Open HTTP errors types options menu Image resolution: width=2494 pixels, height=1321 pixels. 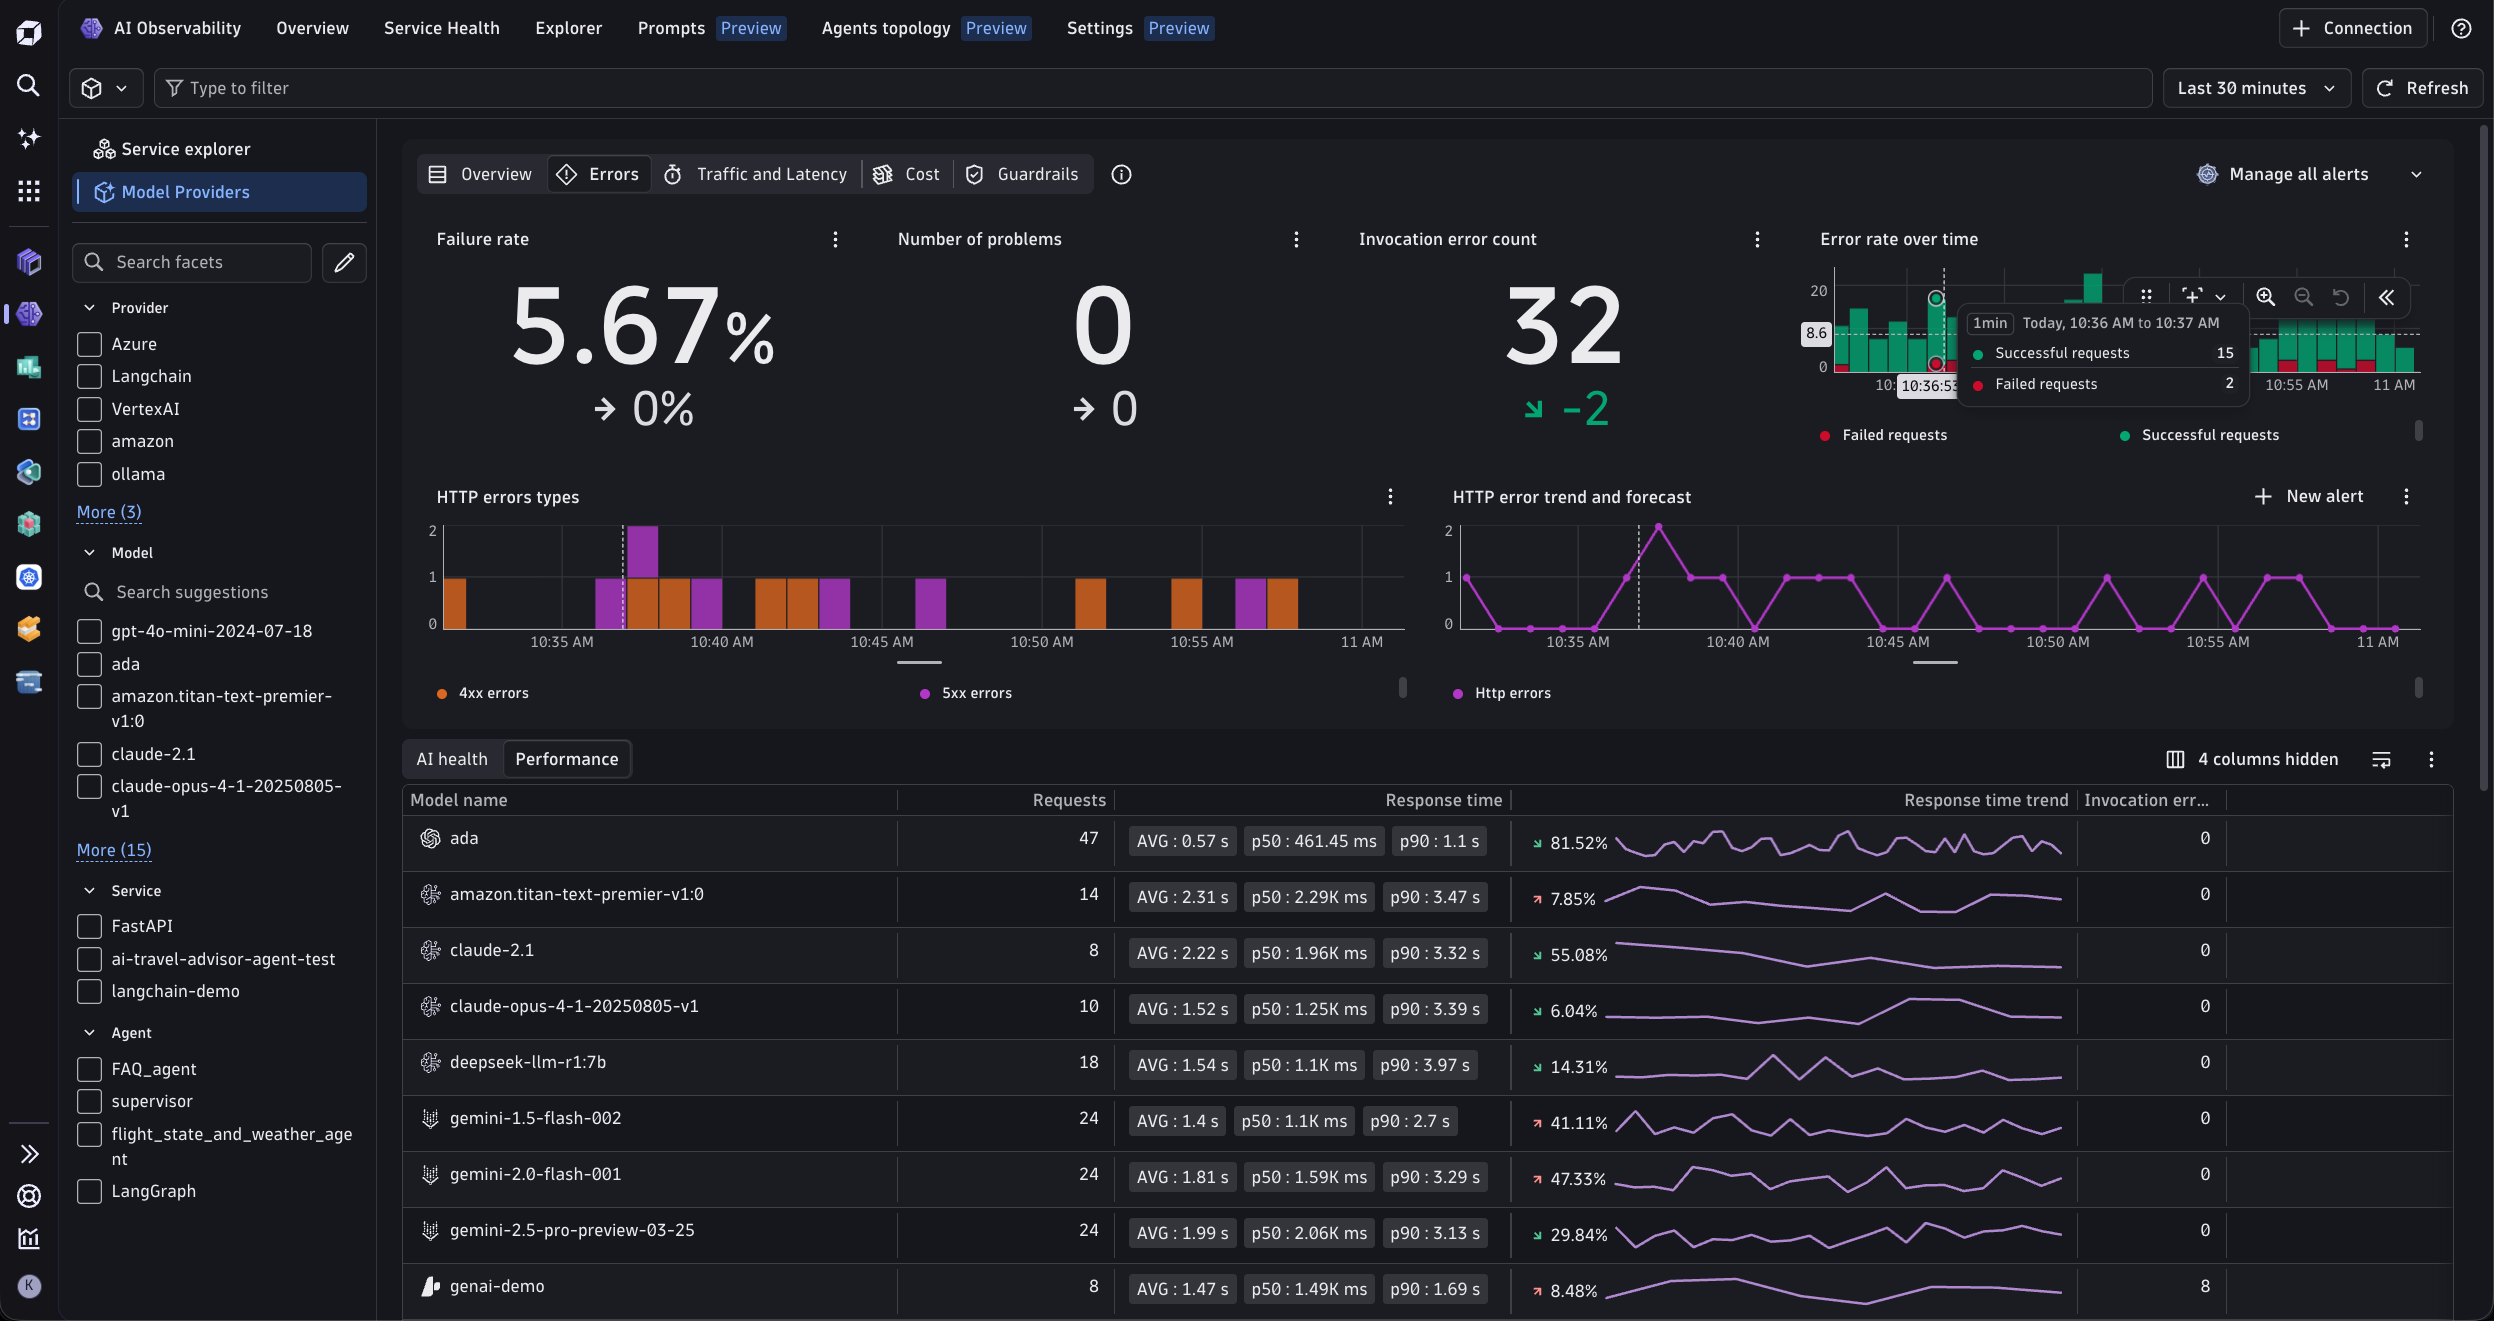click(x=1389, y=497)
